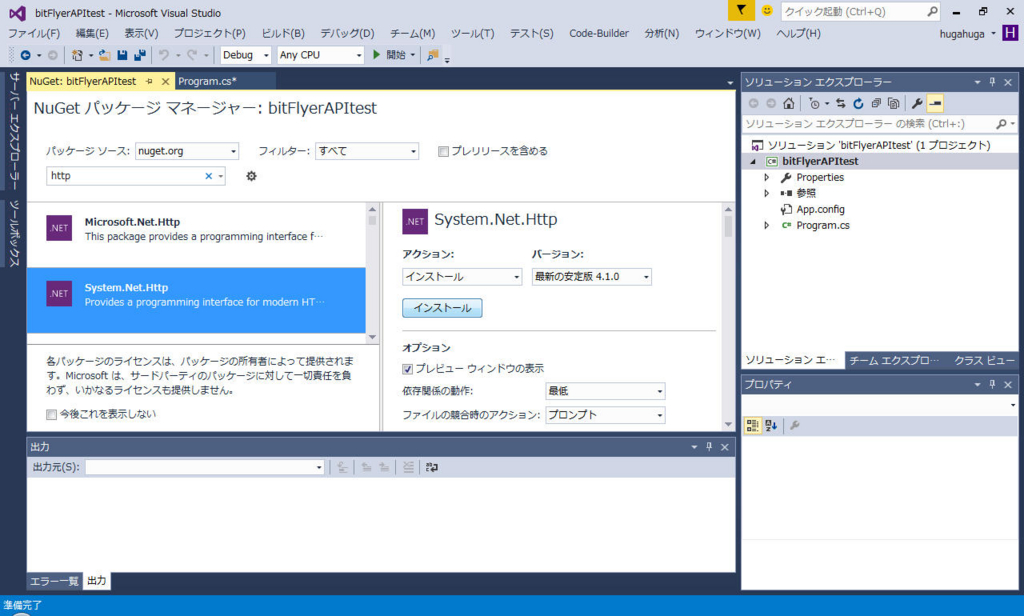Click the Save floppy disk icon
This screenshot has width=1024, height=616.
tap(122, 56)
